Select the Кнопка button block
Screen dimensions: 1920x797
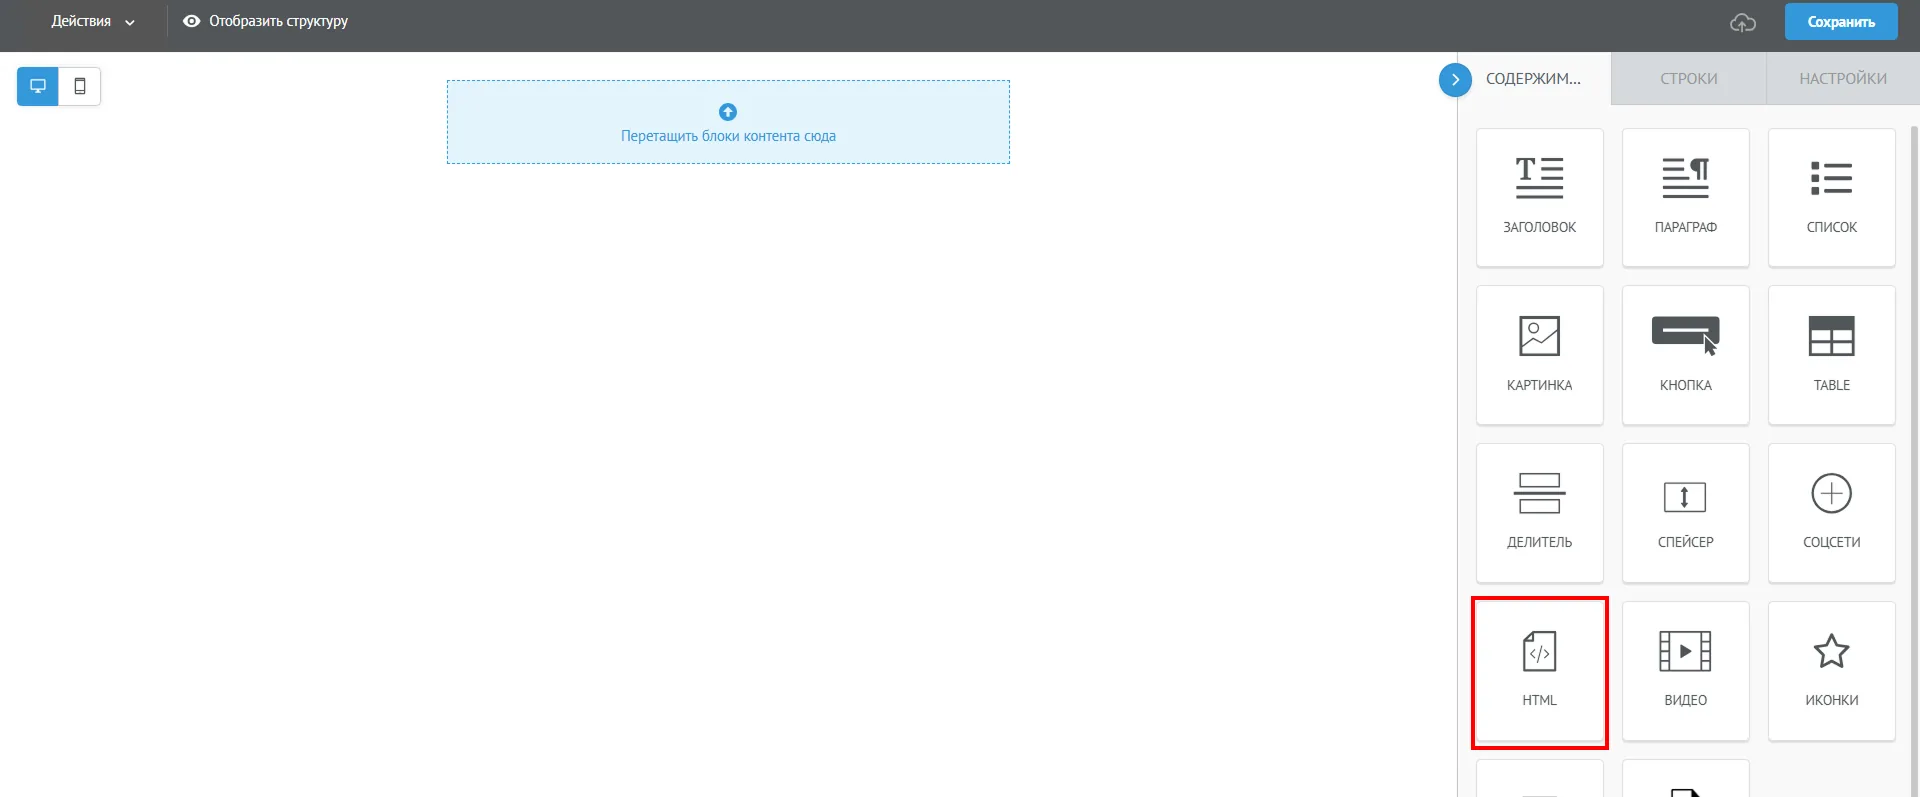click(1685, 355)
